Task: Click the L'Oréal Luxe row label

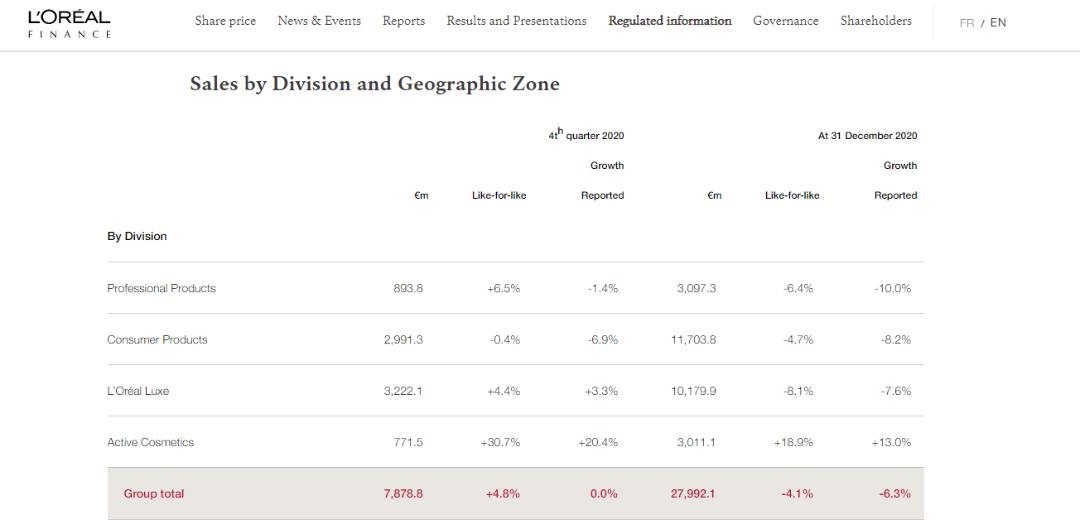Action: 138,391
